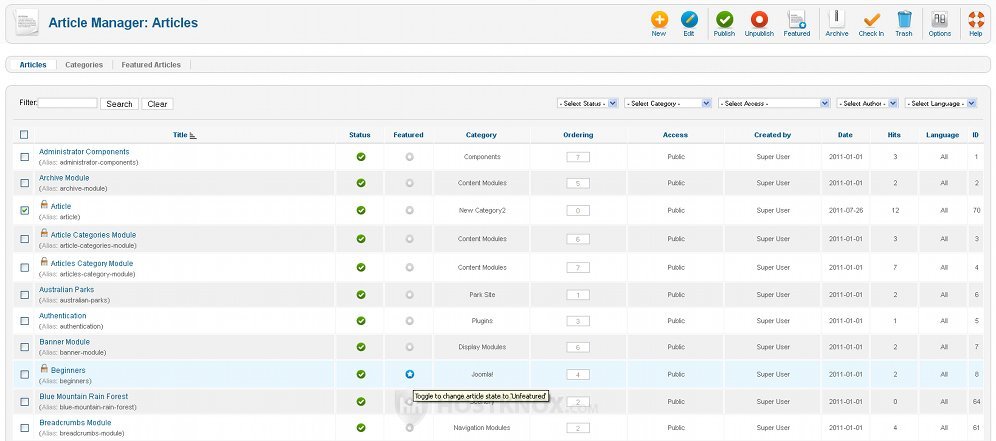Sort by the Ordering column header
Viewport: 996px width, 441px height.
(578, 135)
